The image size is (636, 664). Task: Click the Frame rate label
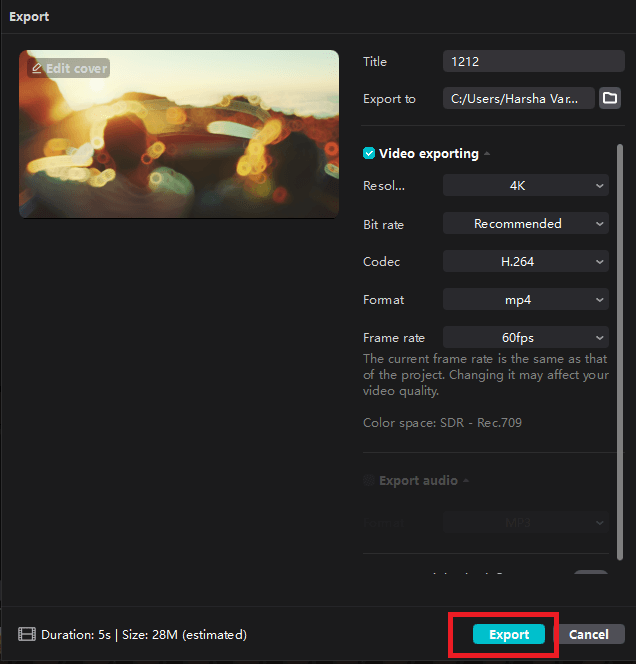394,338
